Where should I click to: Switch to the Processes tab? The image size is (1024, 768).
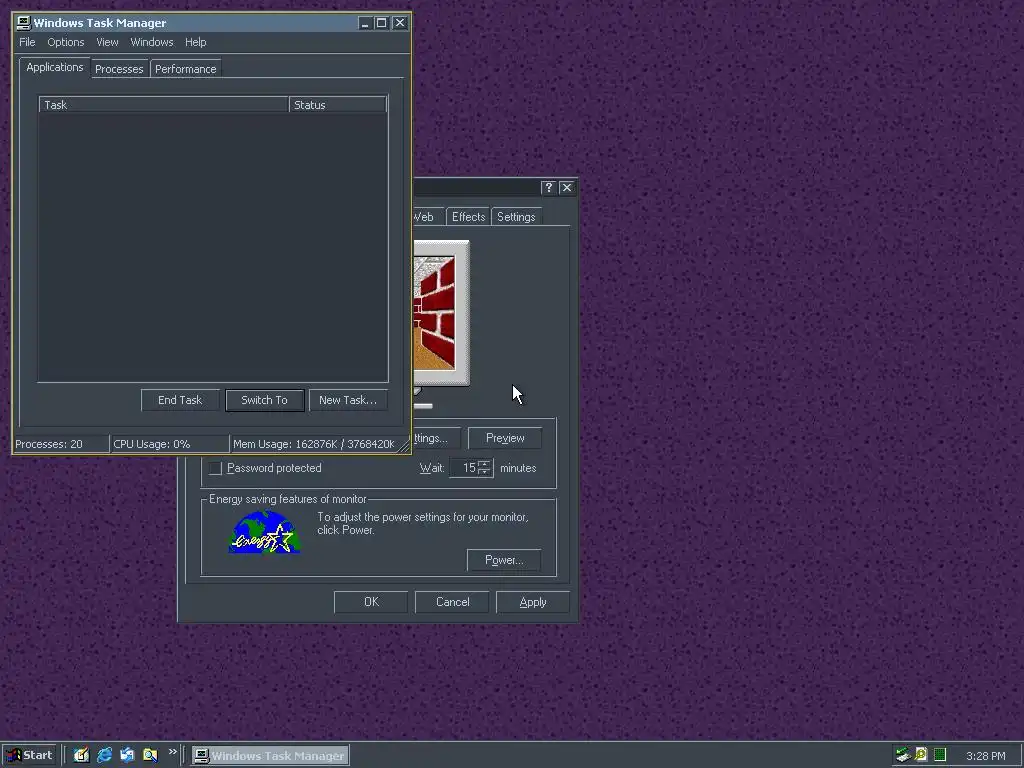pos(119,69)
